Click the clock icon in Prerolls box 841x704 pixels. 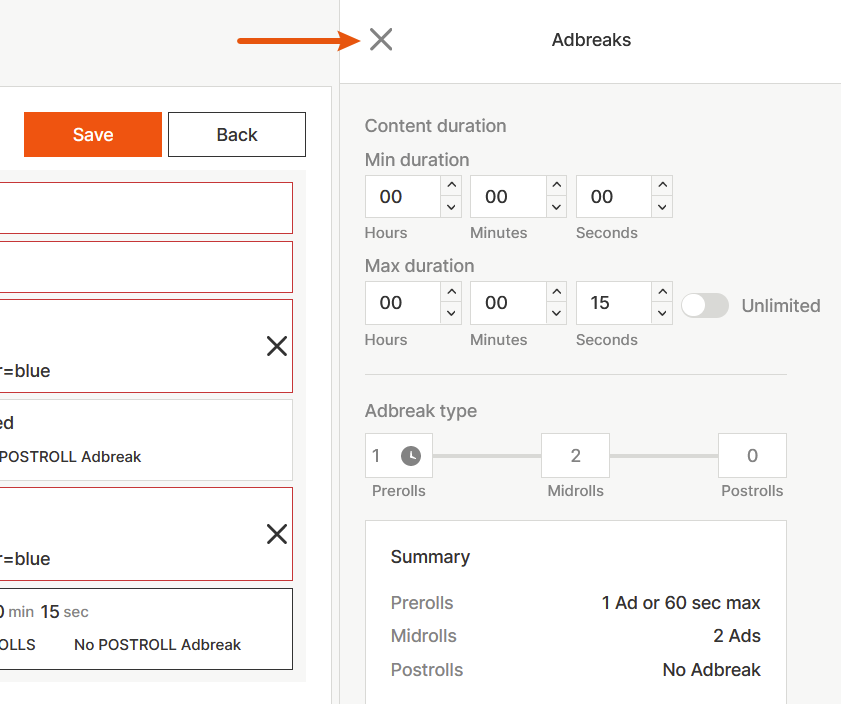(411, 456)
